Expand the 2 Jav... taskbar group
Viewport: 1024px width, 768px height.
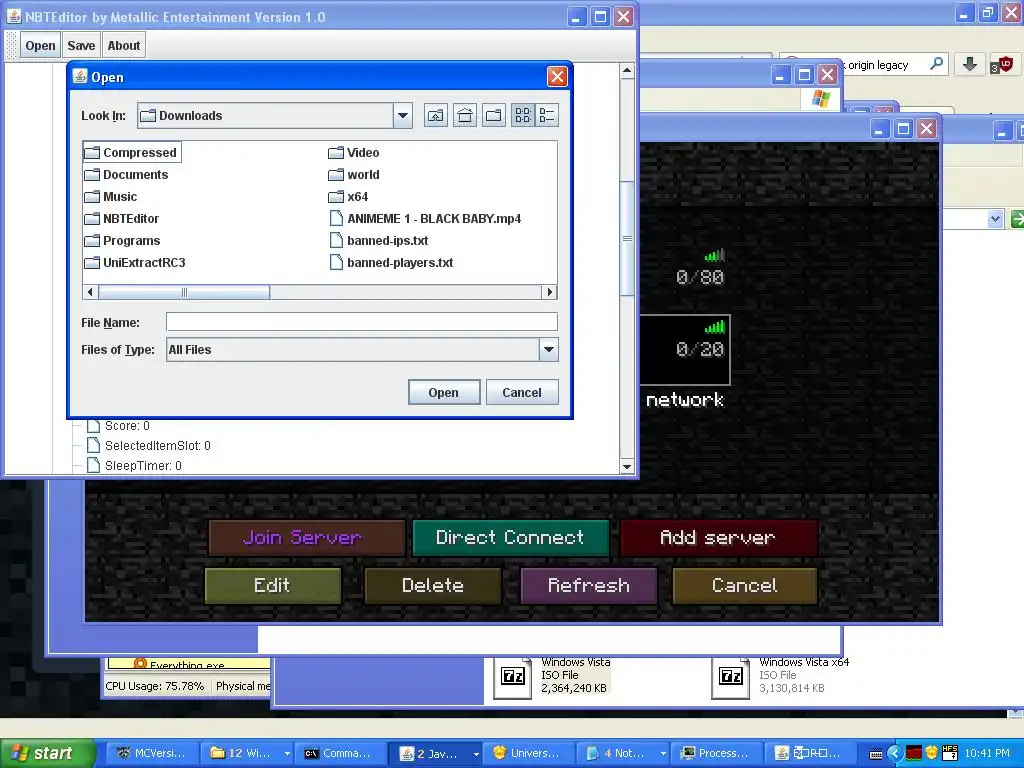[435, 754]
